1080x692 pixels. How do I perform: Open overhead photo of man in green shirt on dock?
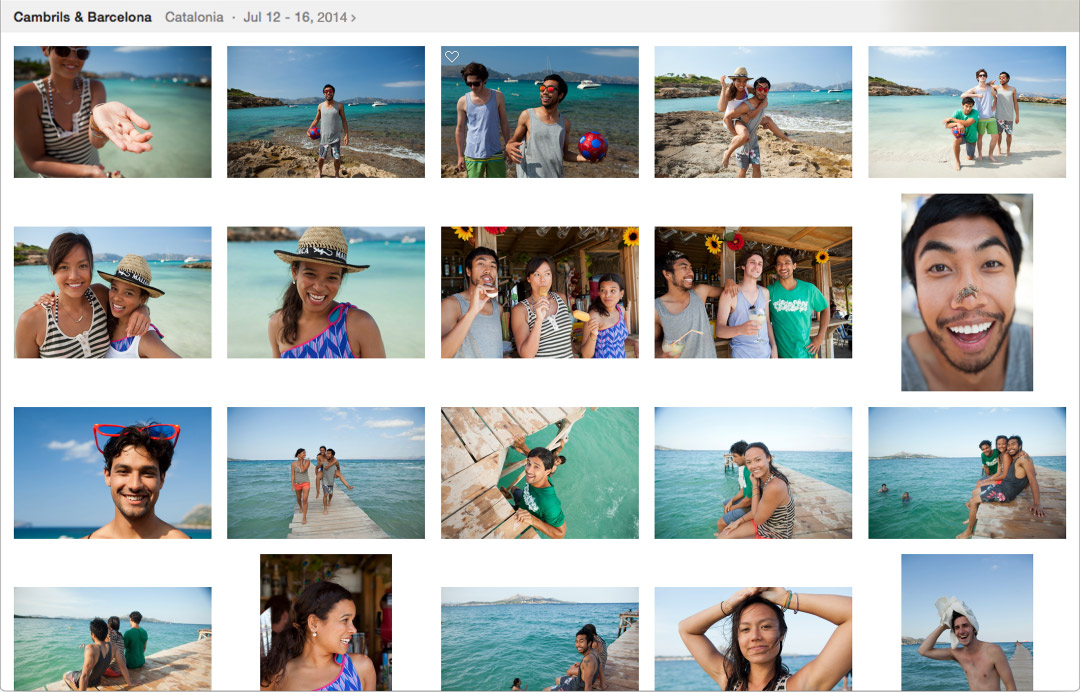tap(540, 473)
